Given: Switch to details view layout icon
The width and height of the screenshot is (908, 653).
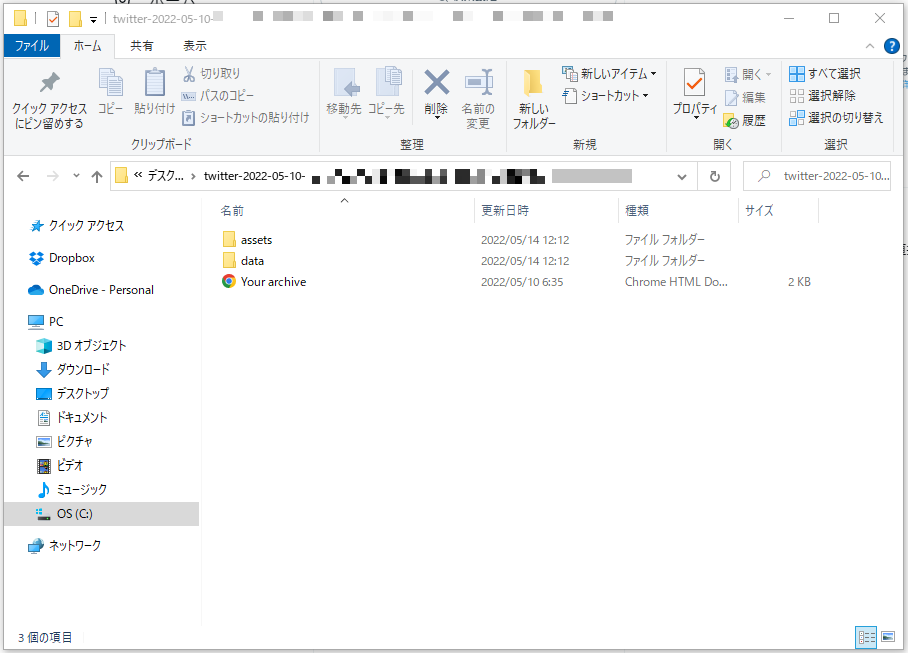Looking at the screenshot, I should [x=866, y=637].
